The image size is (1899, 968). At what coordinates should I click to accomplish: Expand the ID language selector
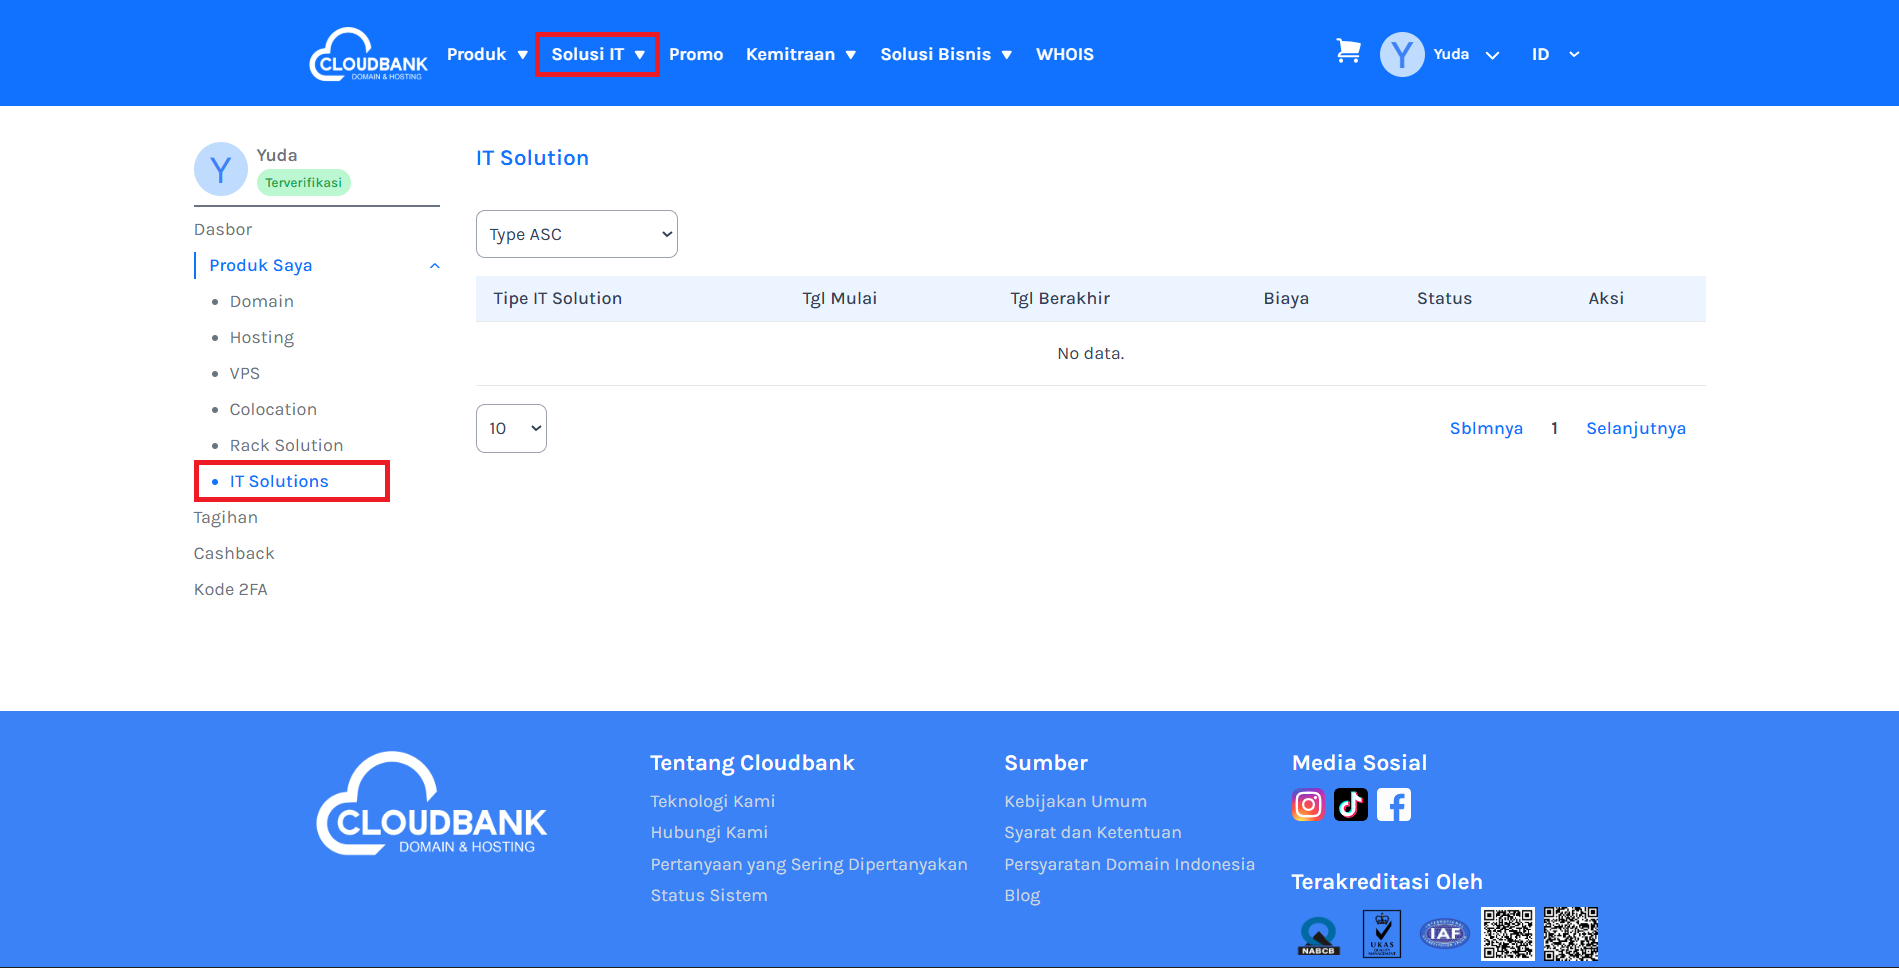click(1555, 55)
